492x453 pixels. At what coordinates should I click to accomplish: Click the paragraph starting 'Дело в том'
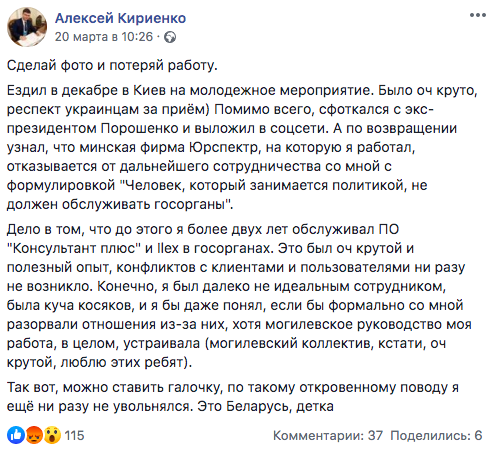239,296
